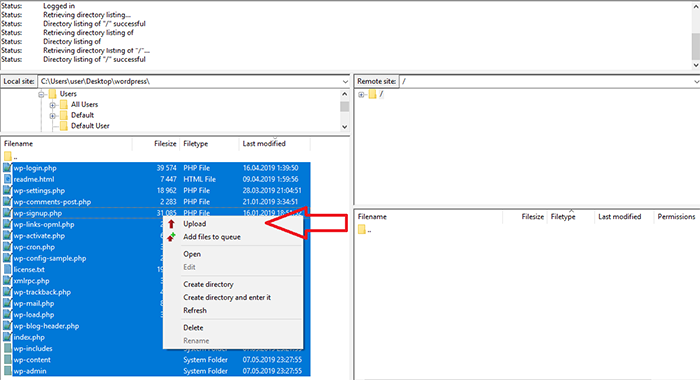Screen dimensions: 700x380
Task: Expand the remote root tree node
Action: [x=361, y=95]
